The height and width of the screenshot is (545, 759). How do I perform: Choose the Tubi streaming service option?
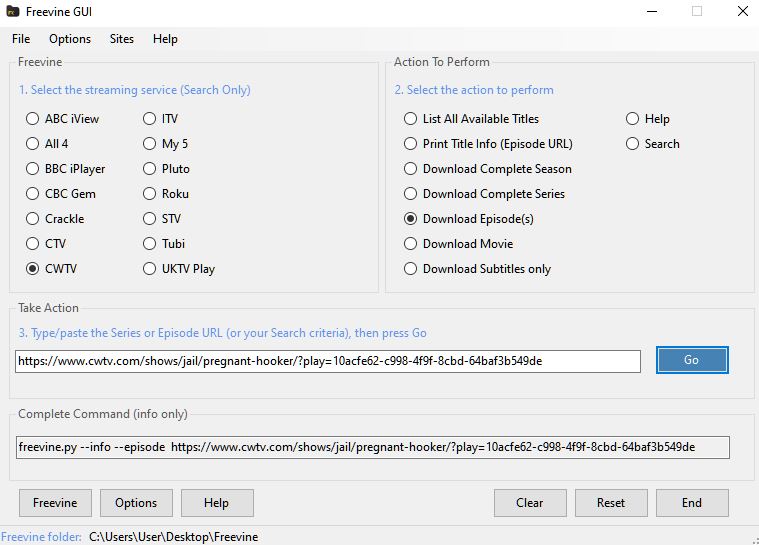150,244
